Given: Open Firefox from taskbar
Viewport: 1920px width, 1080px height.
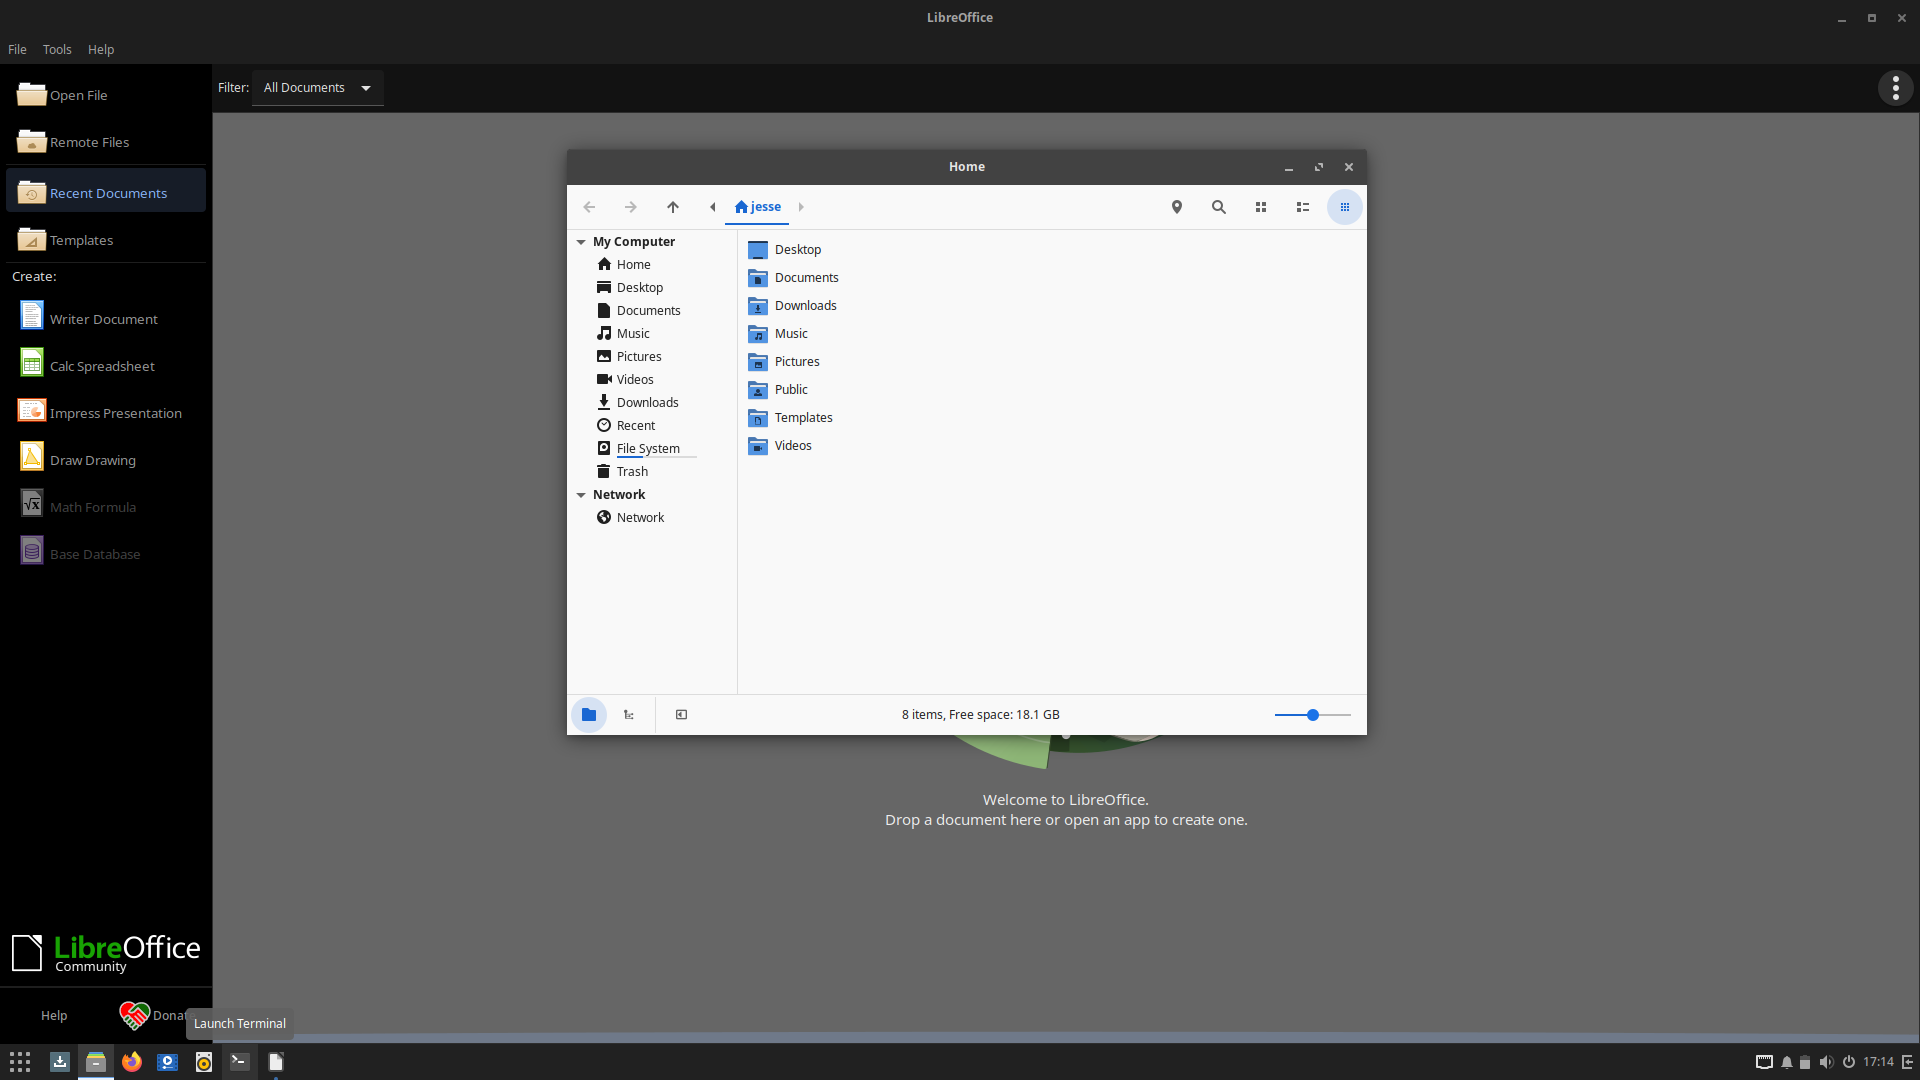Looking at the screenshot, I should pos(132,1062).
